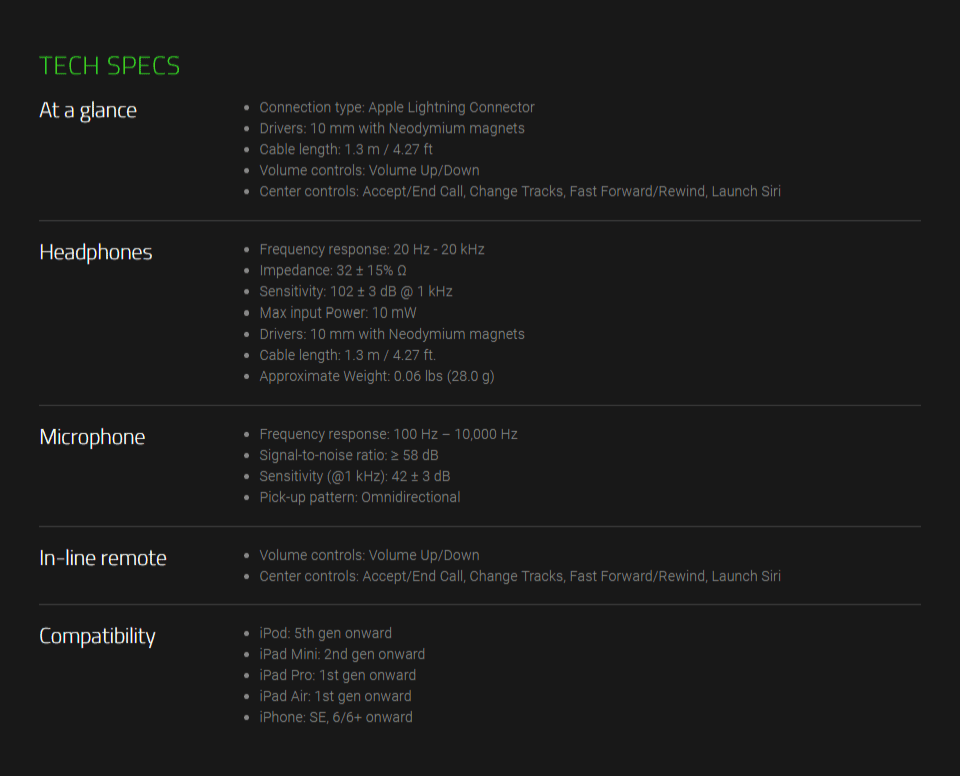This screenshot has height=776, width=960.
Task: Click the iPad Pro: 1st gen onward entry
Action: 338,676
